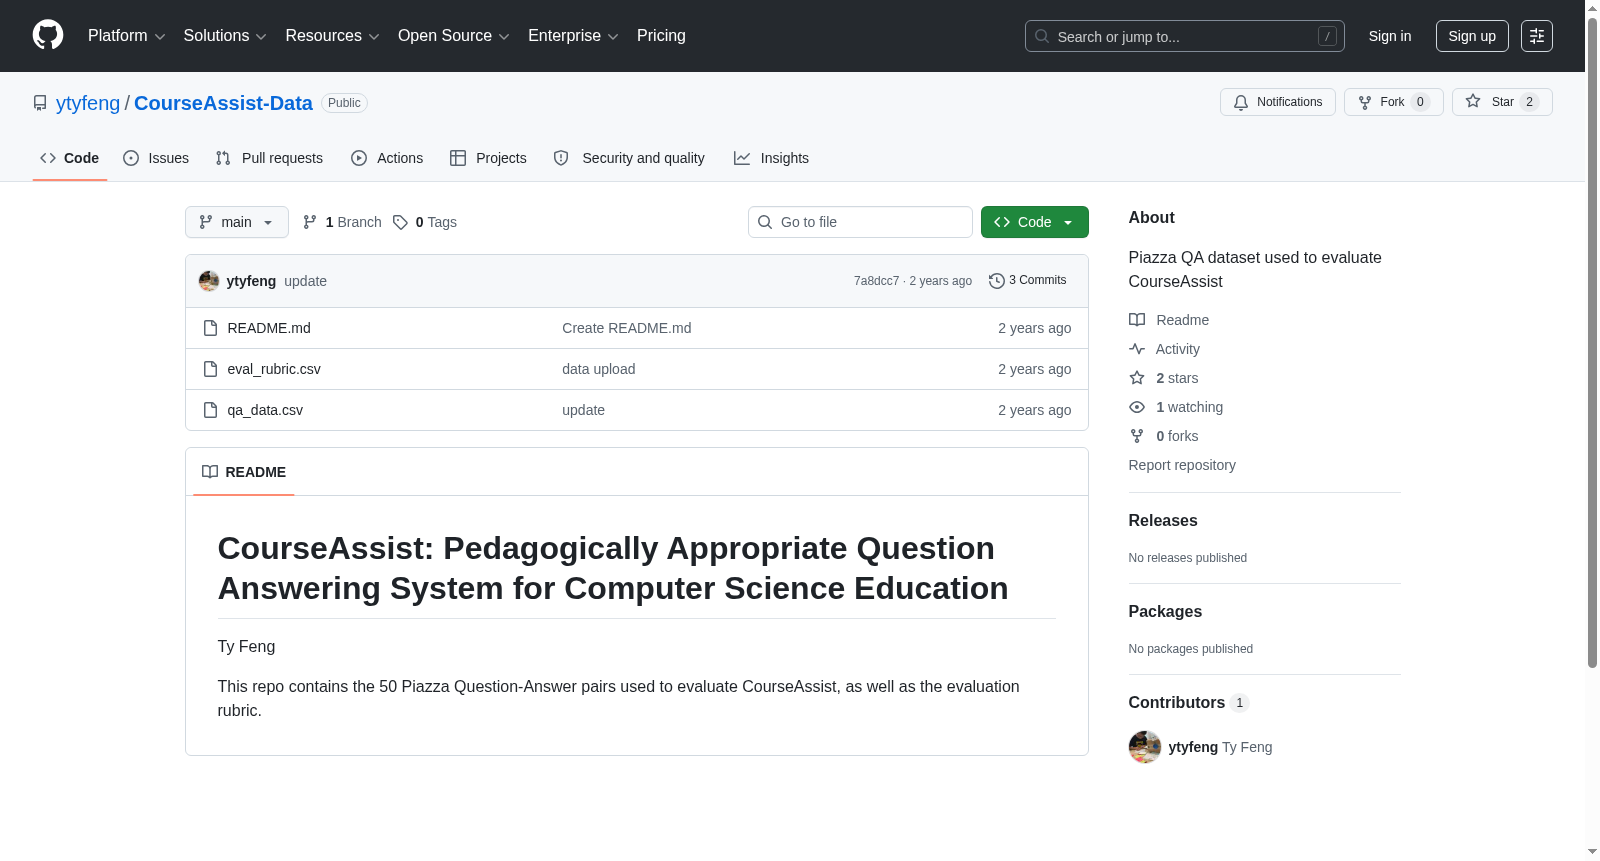The height and width of the screenshot is (861, 1600).
Task: Open the 3 Commits history link
Action: [1028, 281]
